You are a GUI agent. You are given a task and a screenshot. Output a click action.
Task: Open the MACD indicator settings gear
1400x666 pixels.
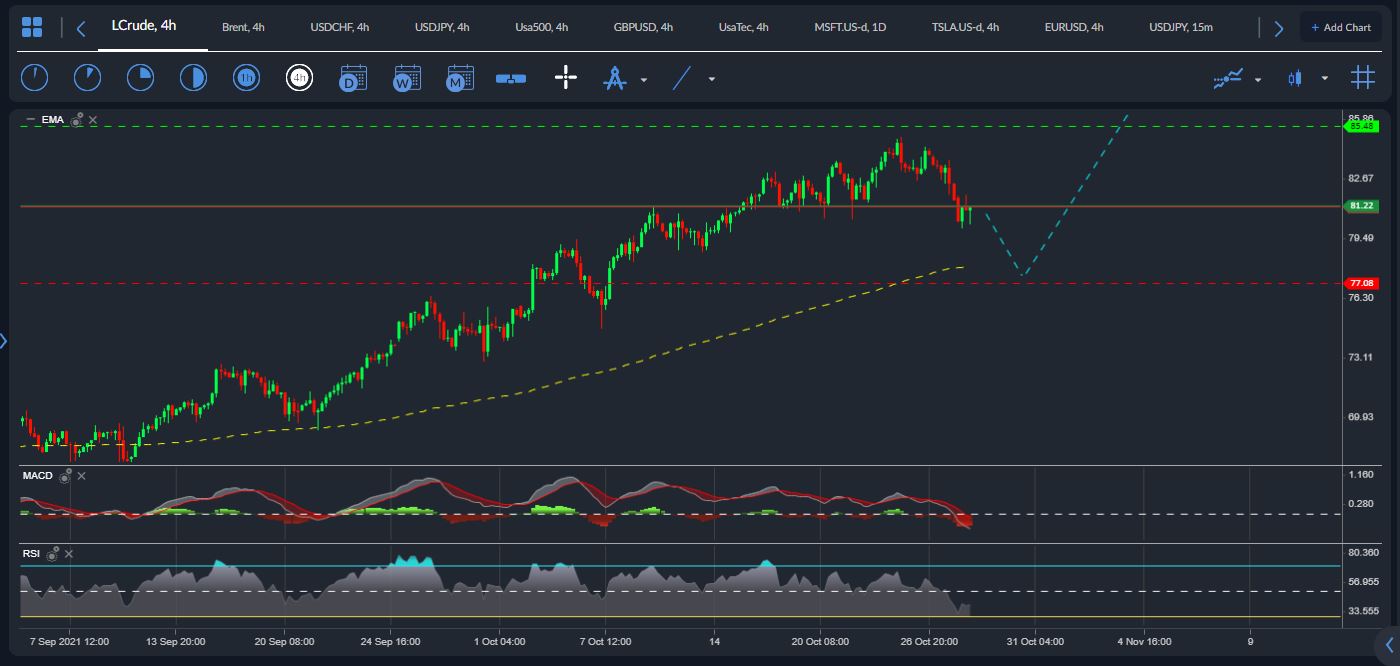(66, 476)
